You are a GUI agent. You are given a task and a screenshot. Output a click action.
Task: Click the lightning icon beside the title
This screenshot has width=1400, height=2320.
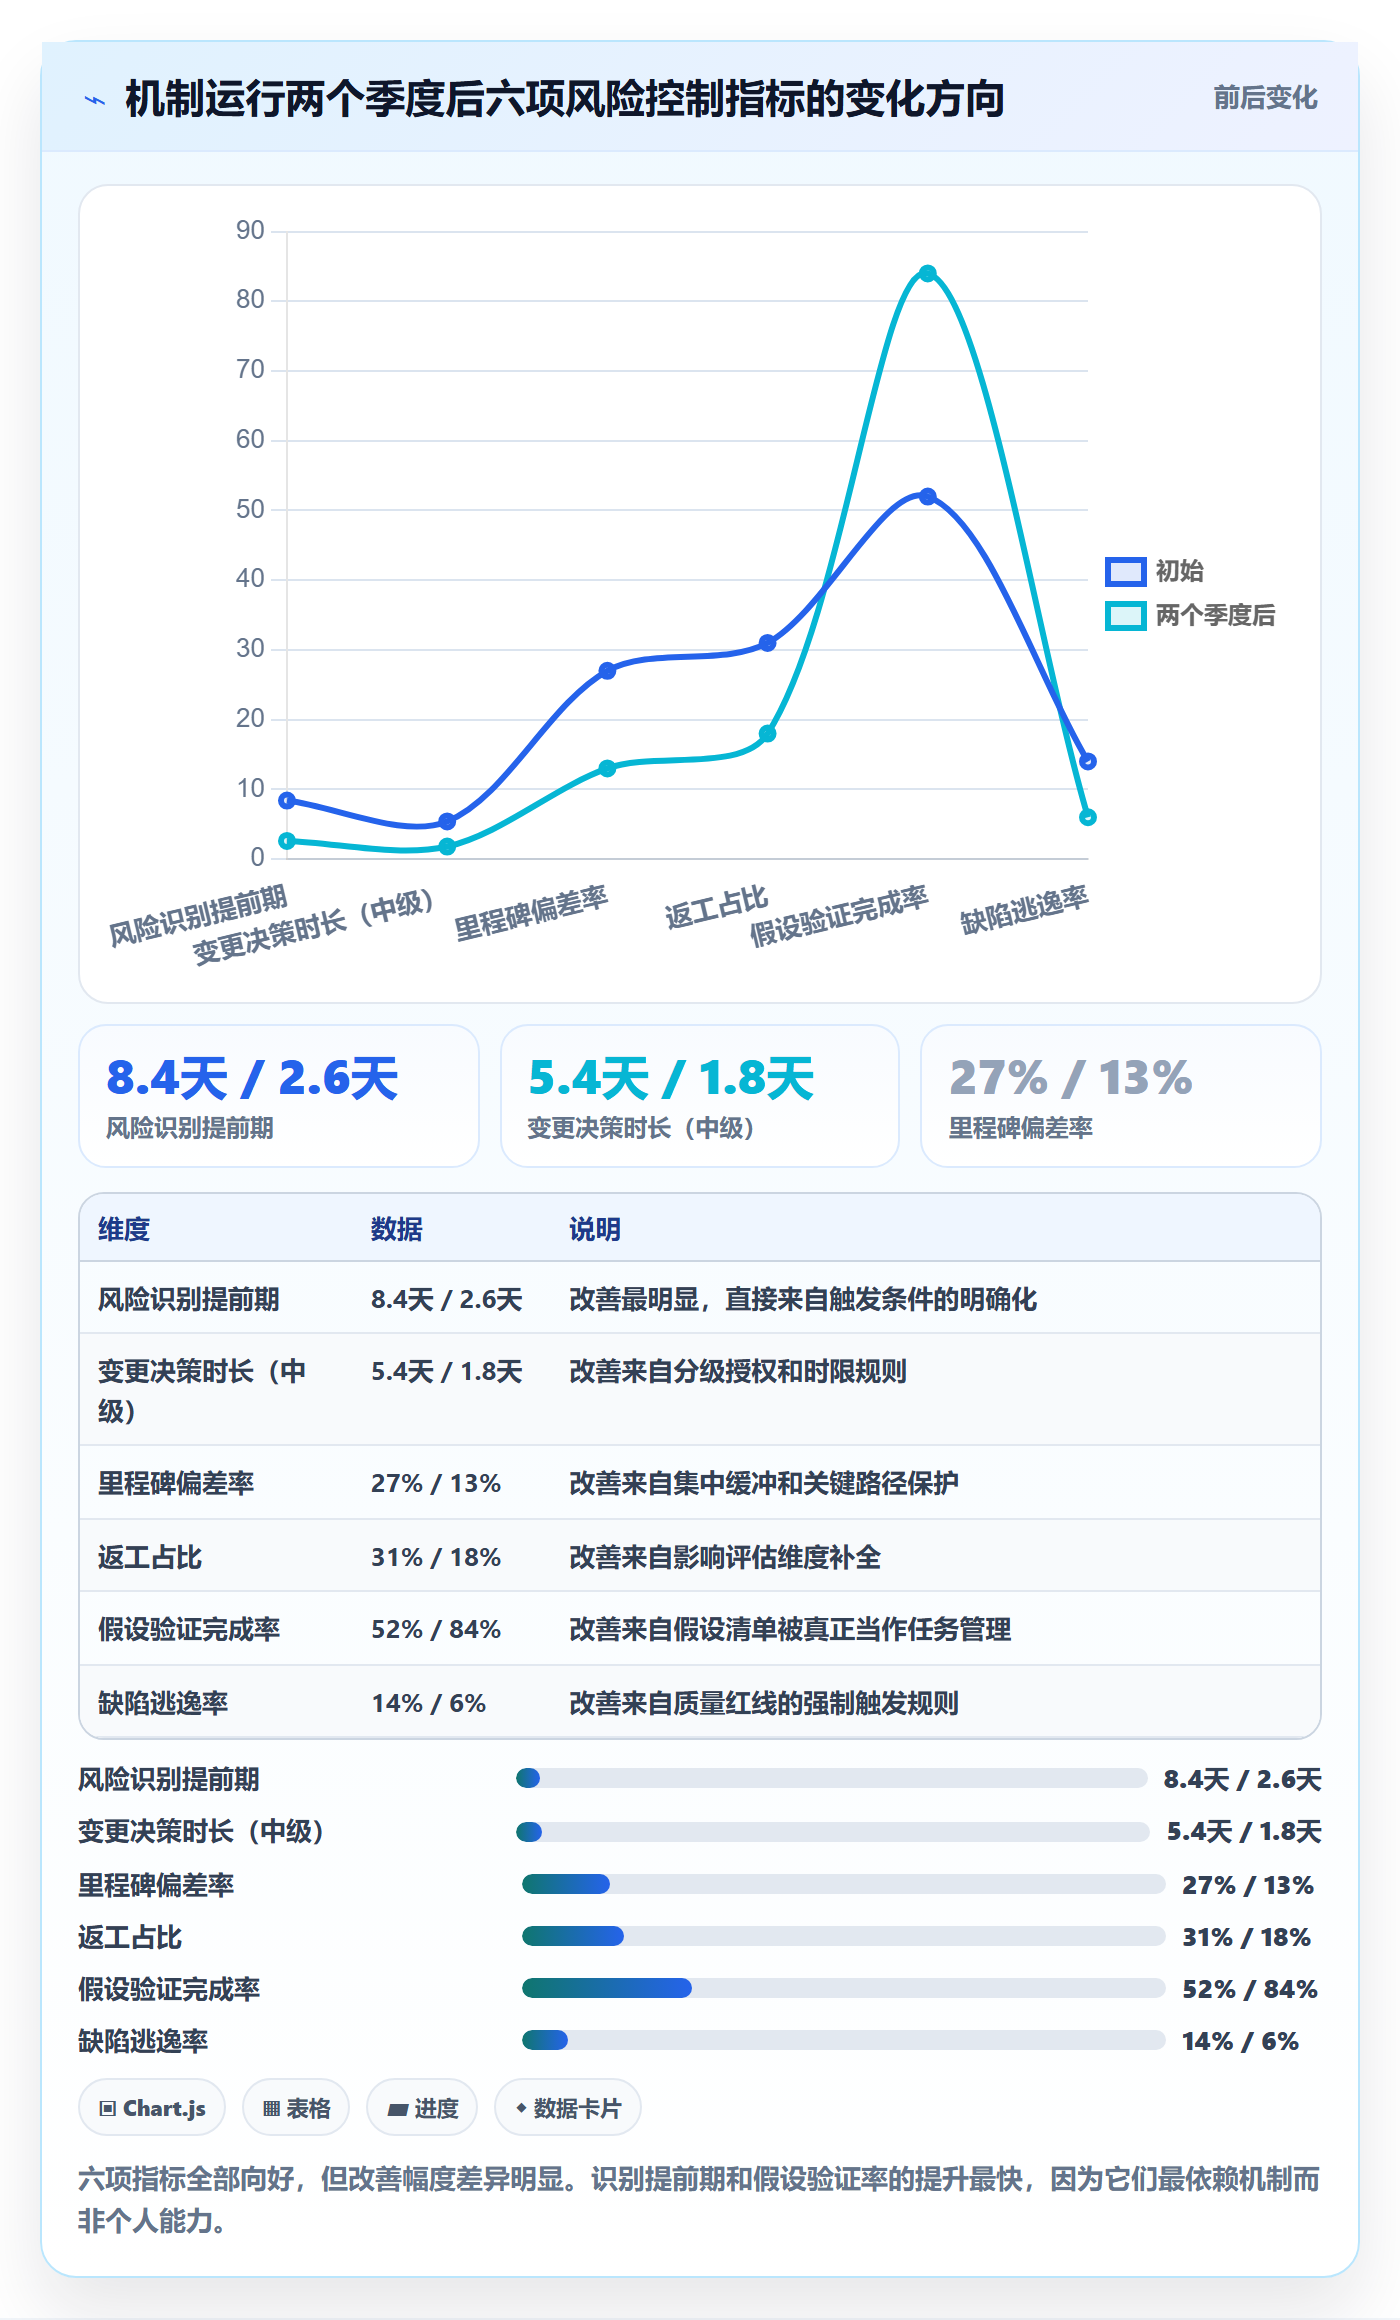[95, 100]
